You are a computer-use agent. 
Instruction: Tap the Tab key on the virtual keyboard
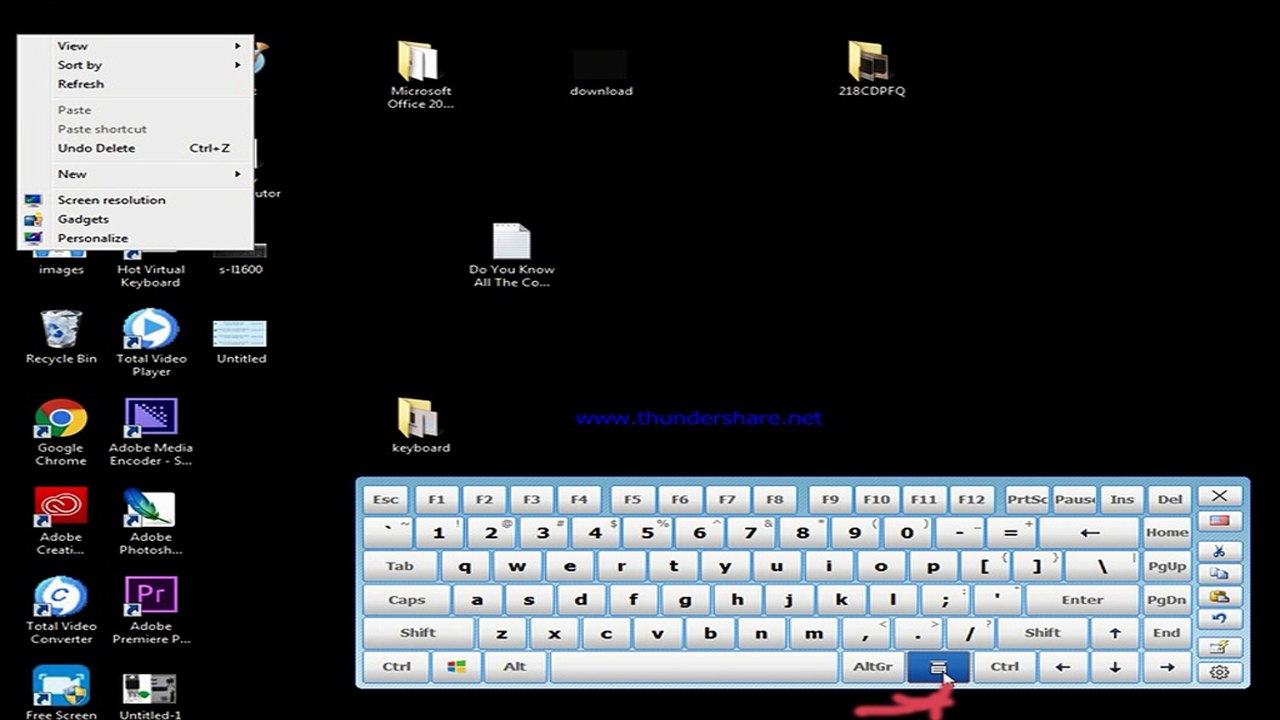coord(400,566)
